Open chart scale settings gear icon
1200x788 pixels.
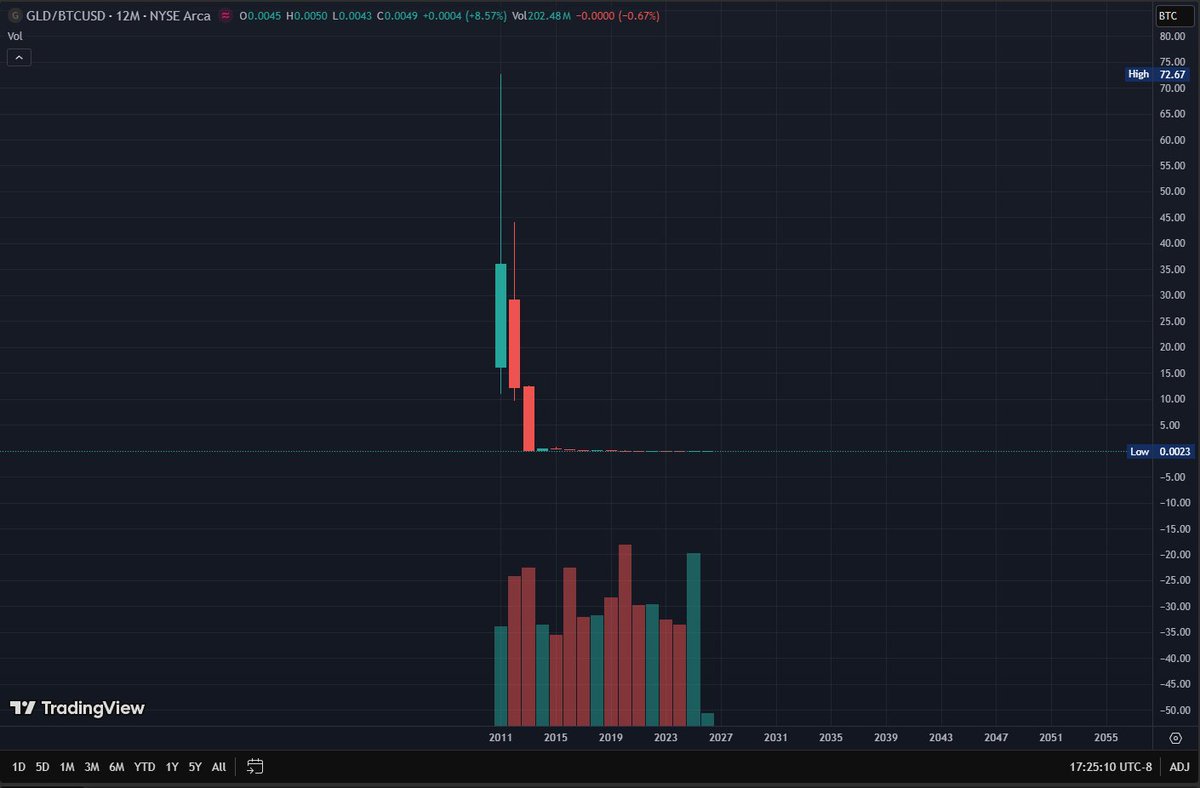[x=1175, y=737]
